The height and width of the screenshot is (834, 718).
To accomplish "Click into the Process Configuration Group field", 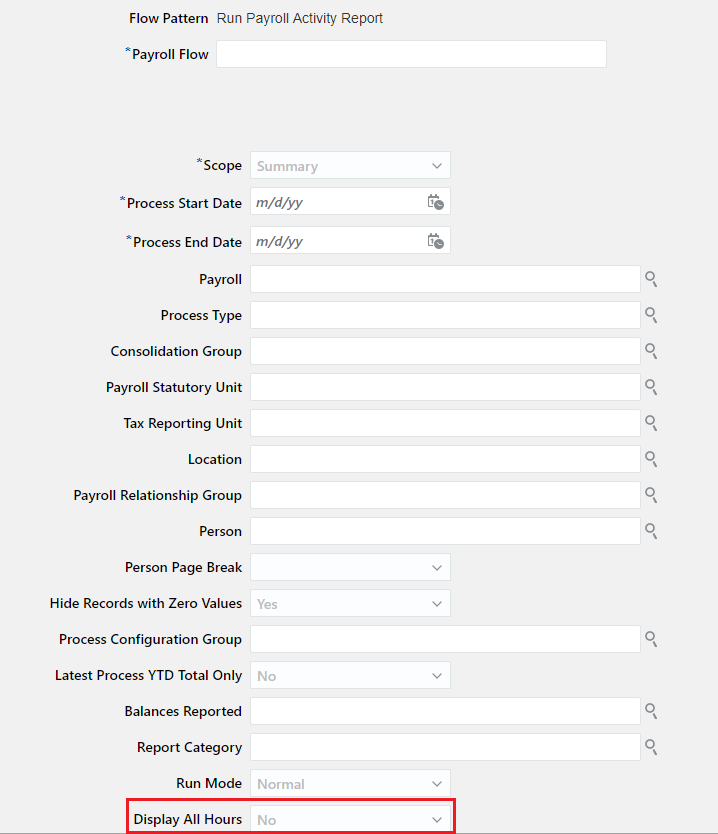I will pyautogui.click(x=445, y=639).
